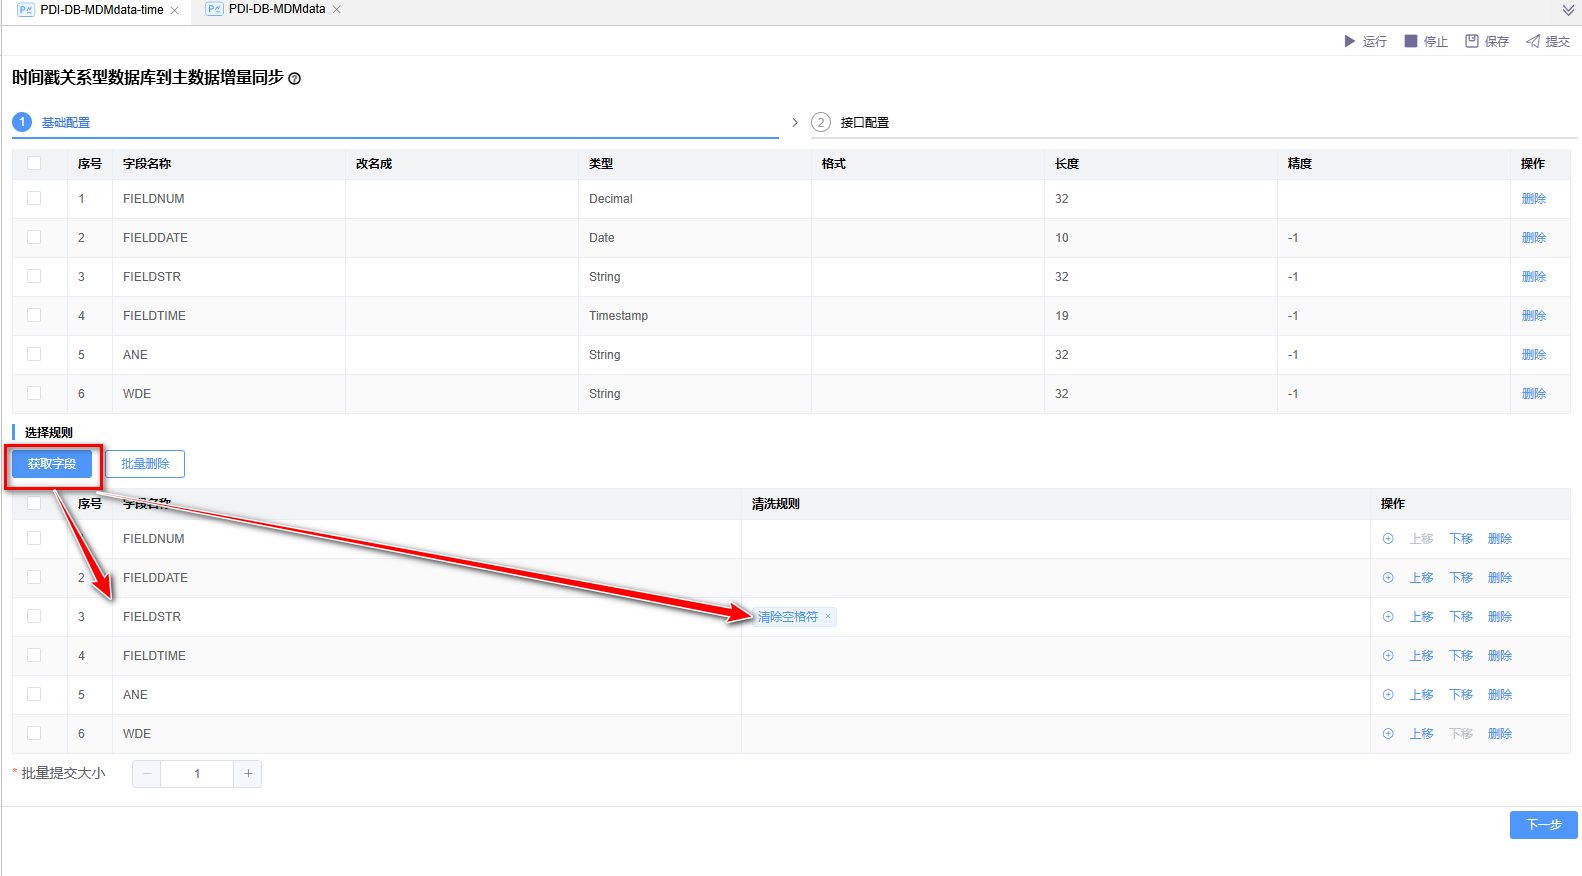Check the FIELDNUM row checkbox in the upper table
The image size is (1582, 876).
[x=34, y=198]
